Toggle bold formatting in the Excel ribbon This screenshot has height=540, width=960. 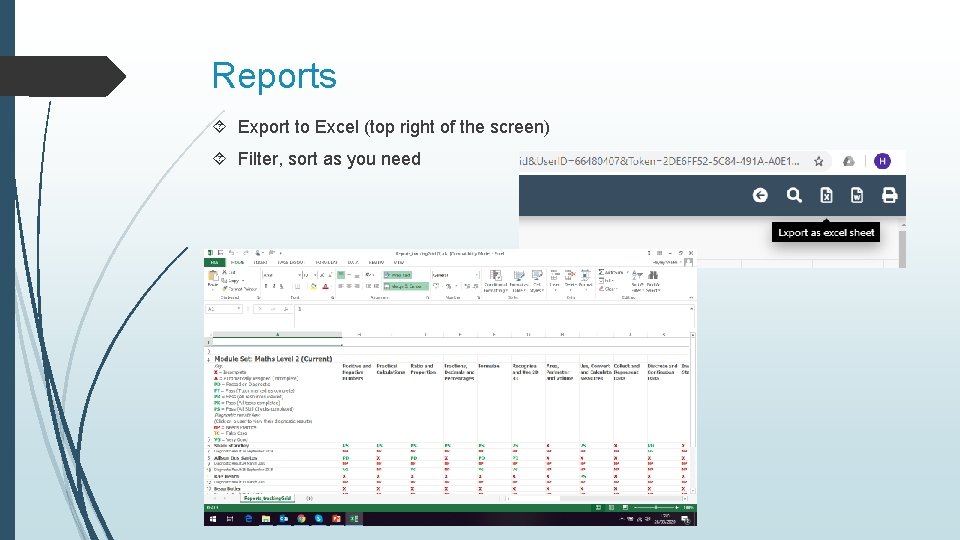click(x=266, y=286)
